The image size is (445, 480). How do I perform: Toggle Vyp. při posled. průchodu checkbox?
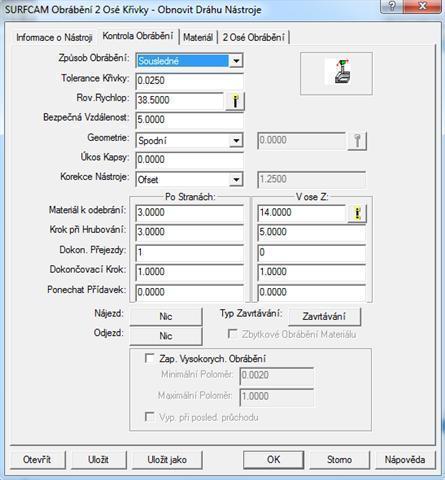tap(149, 417)
